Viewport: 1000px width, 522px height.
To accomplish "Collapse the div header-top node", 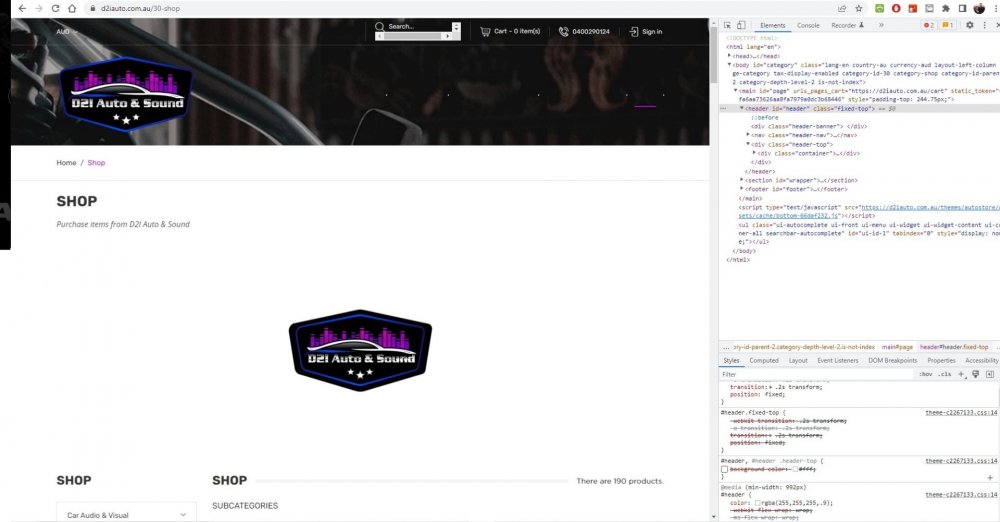I will [x=748, y=144].
